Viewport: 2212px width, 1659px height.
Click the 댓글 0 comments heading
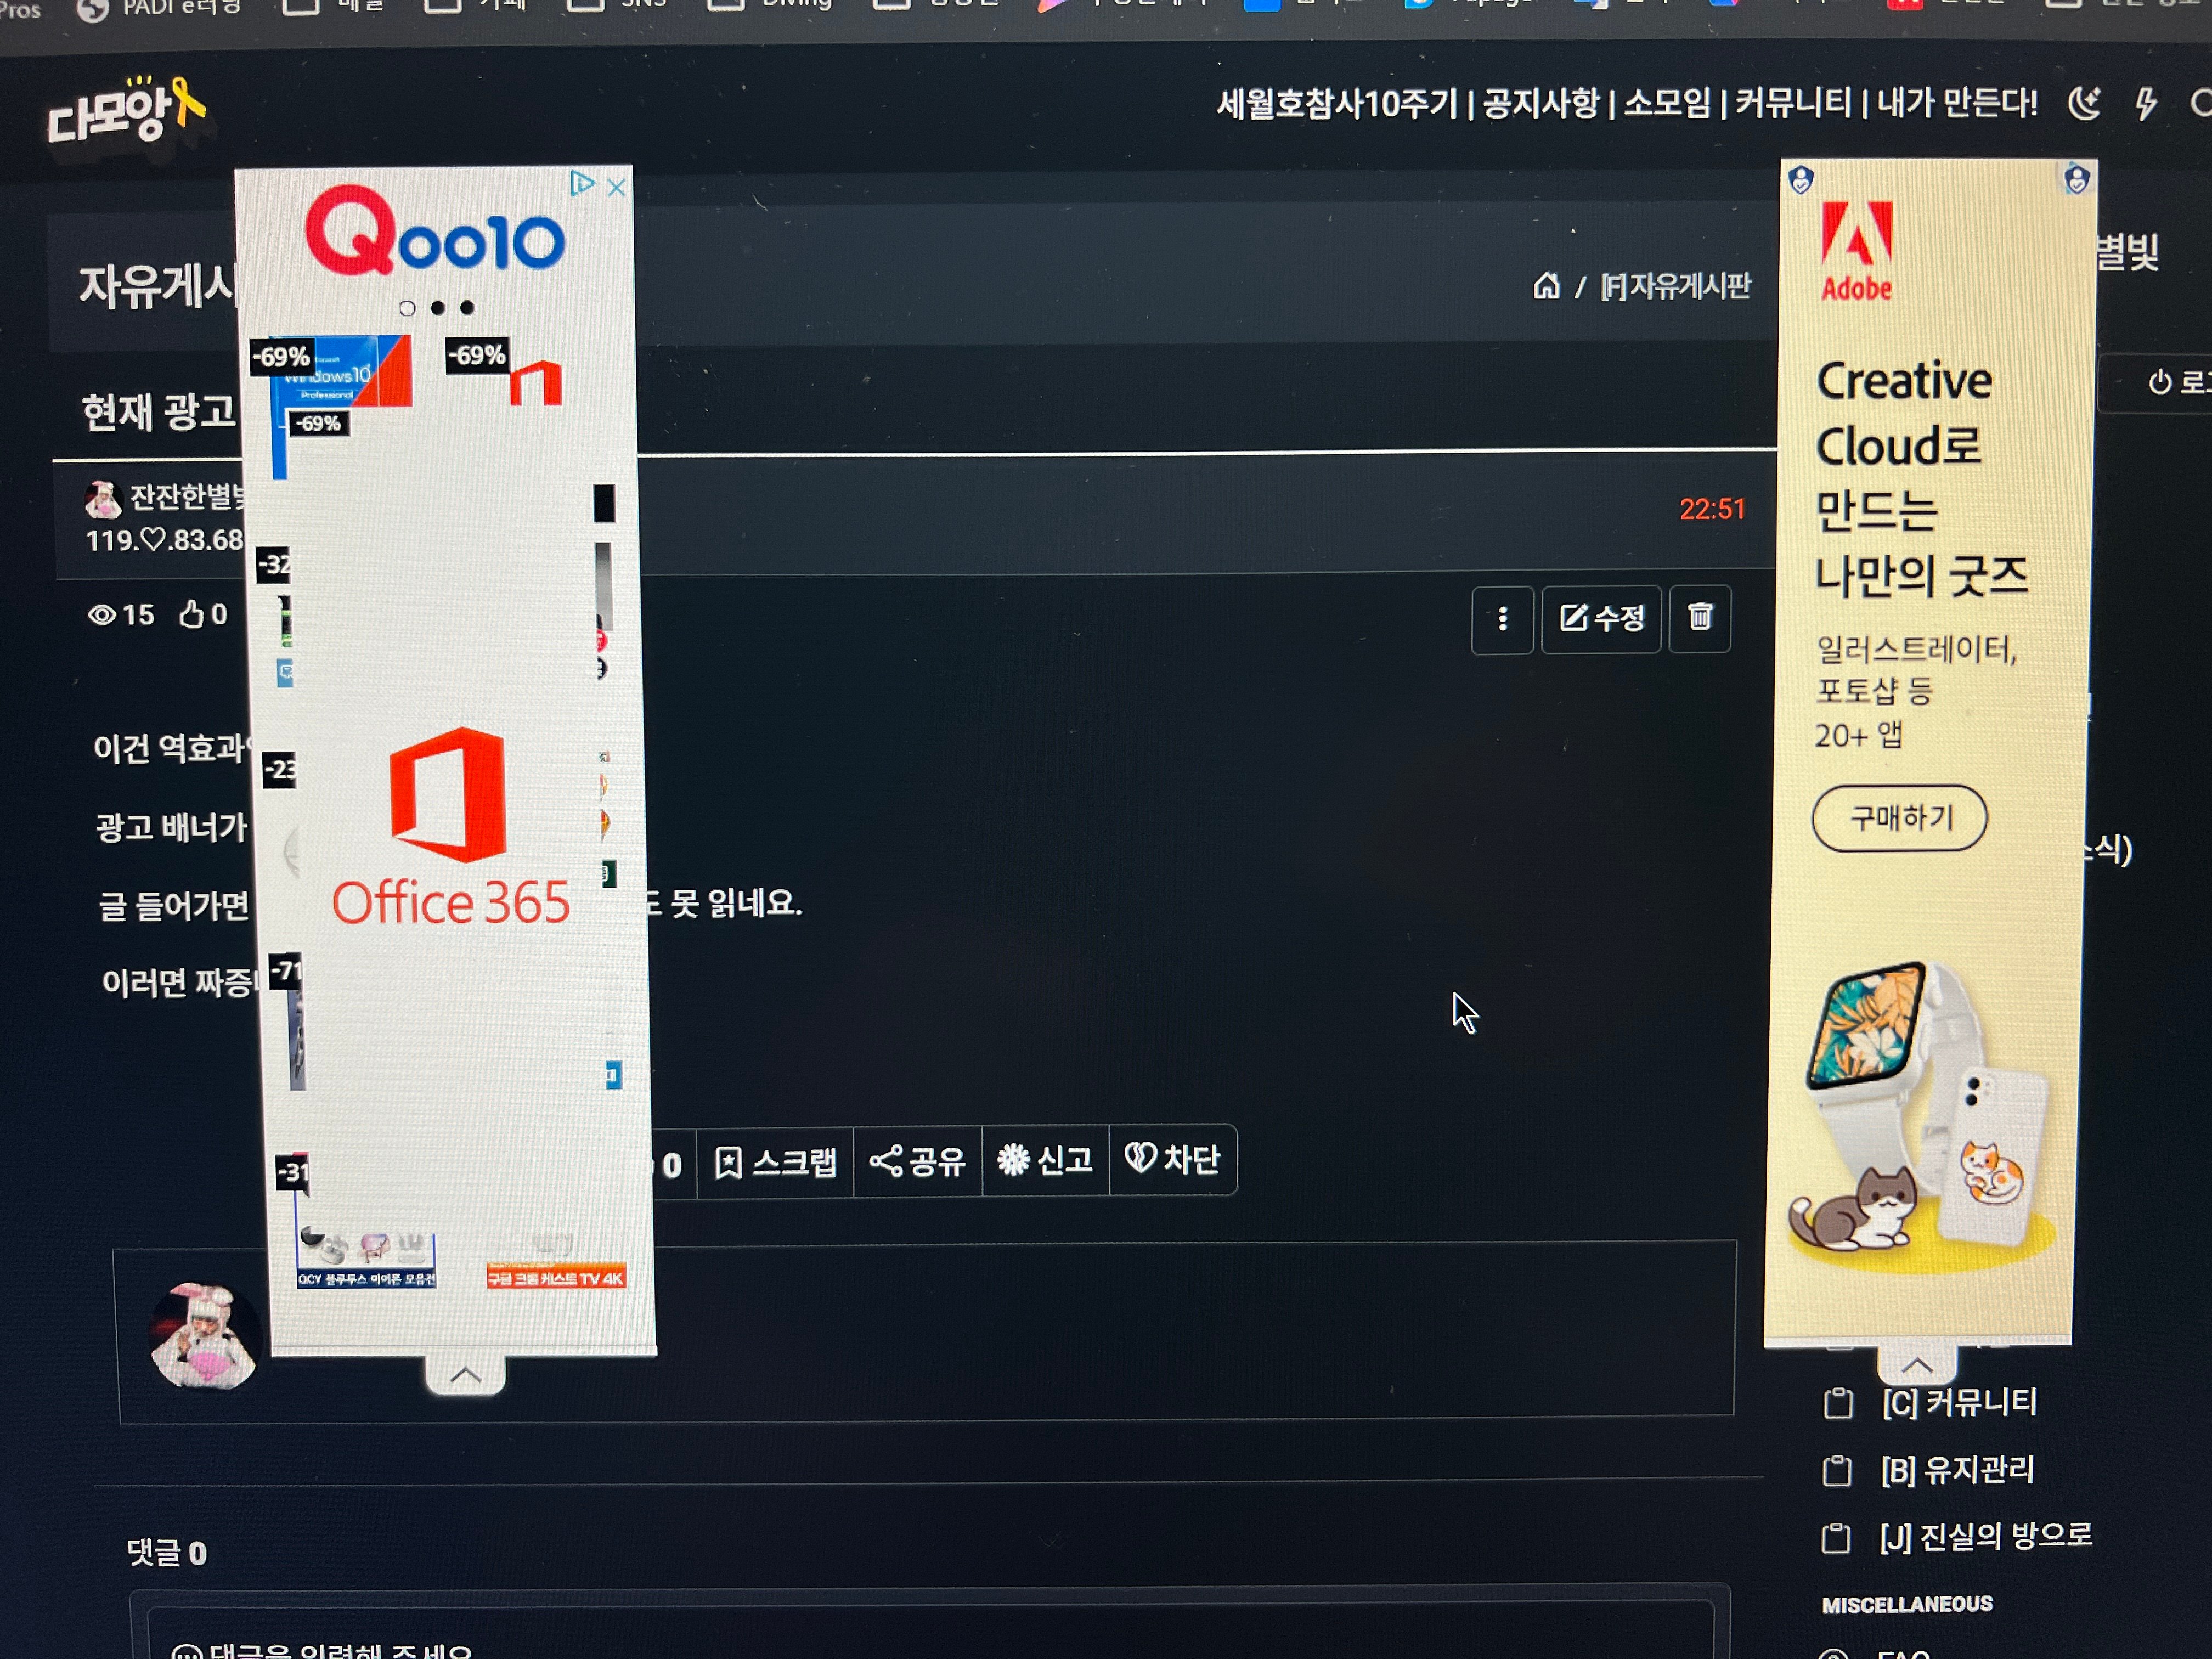(167, 1553)
